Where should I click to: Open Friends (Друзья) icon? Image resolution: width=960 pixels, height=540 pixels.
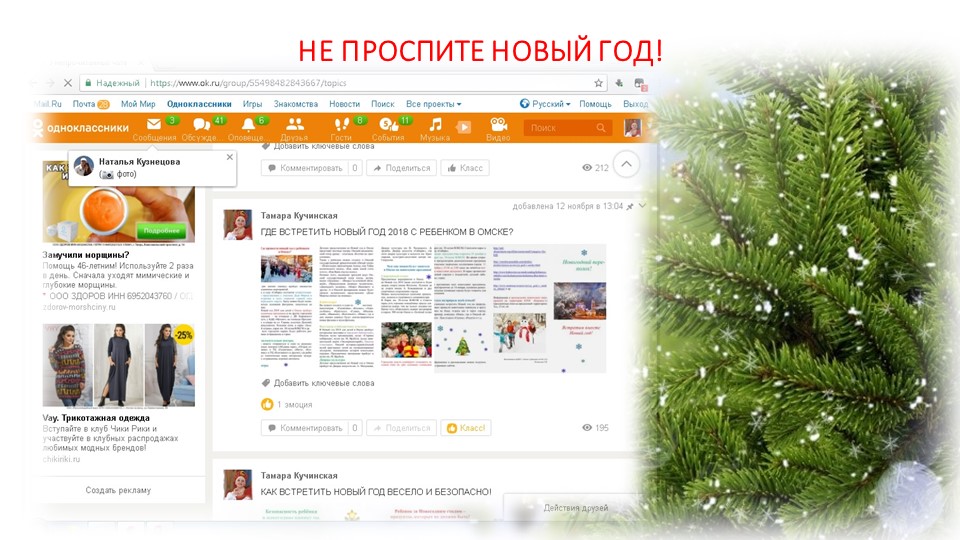coord(295,124)
